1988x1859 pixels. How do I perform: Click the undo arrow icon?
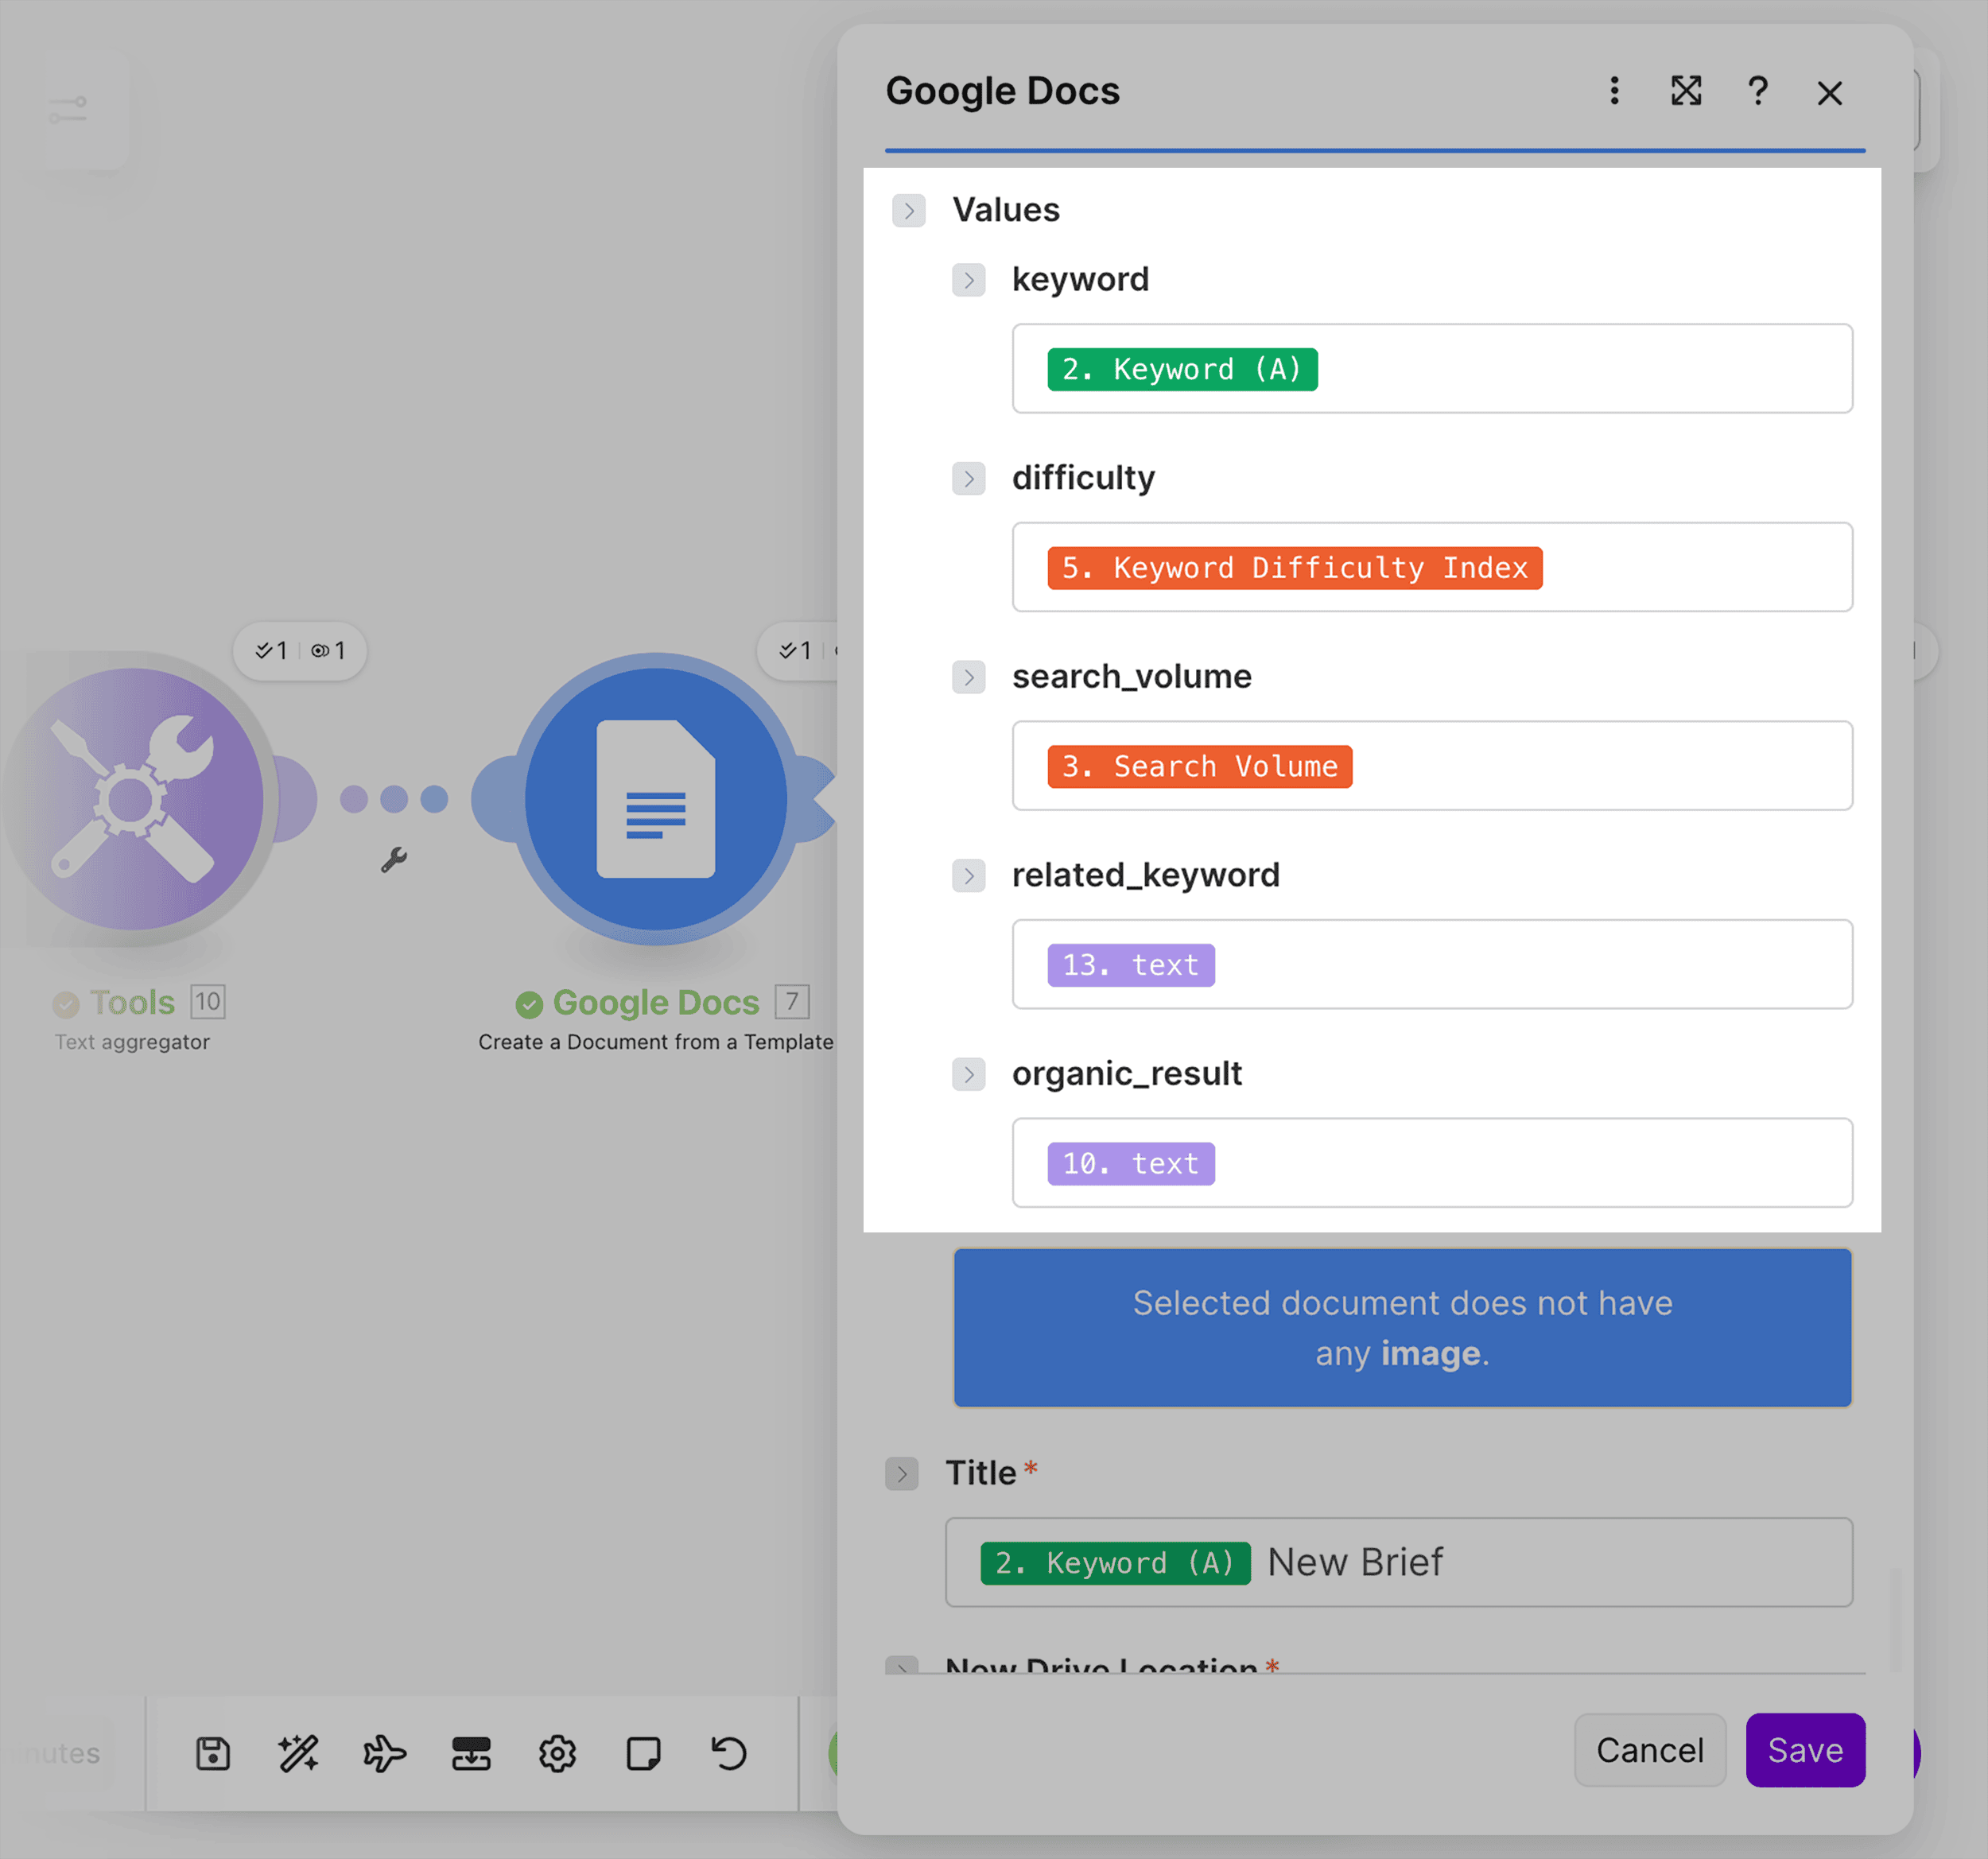click(729, 1753)
